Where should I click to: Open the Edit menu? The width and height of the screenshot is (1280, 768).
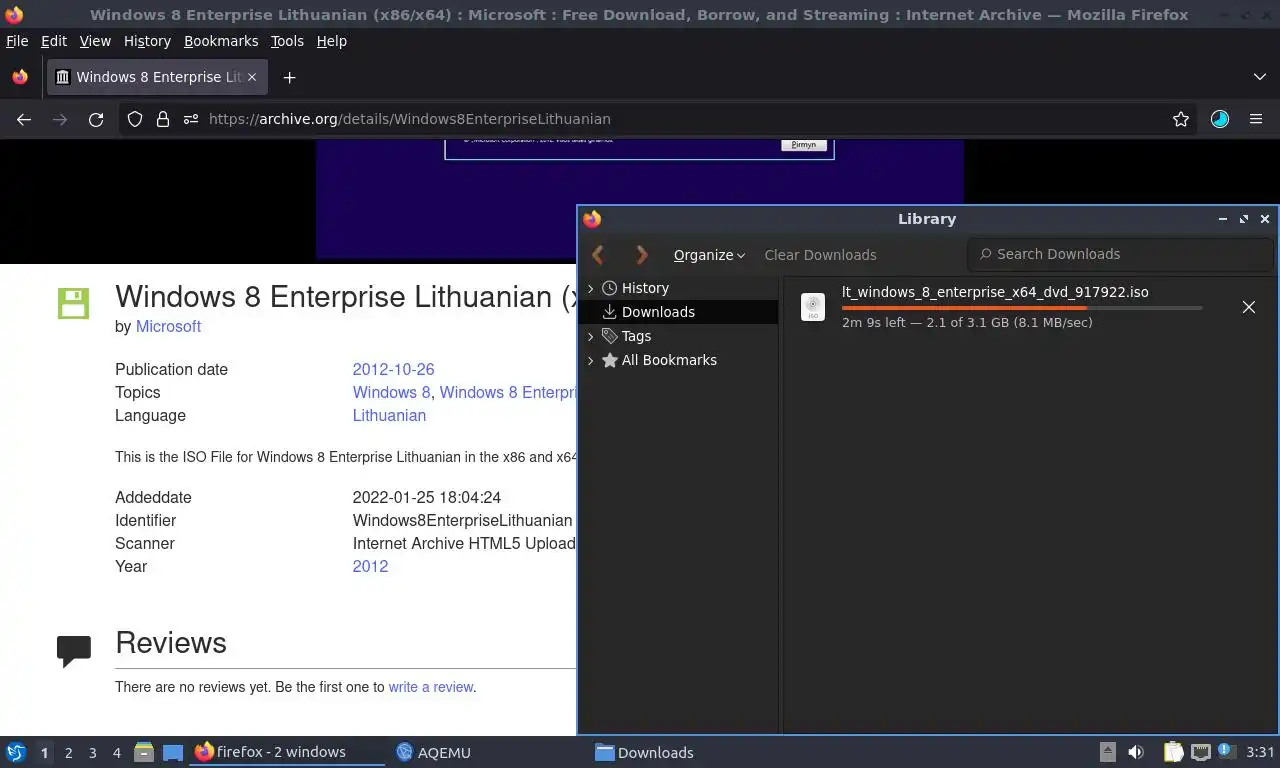pos(54,41)
